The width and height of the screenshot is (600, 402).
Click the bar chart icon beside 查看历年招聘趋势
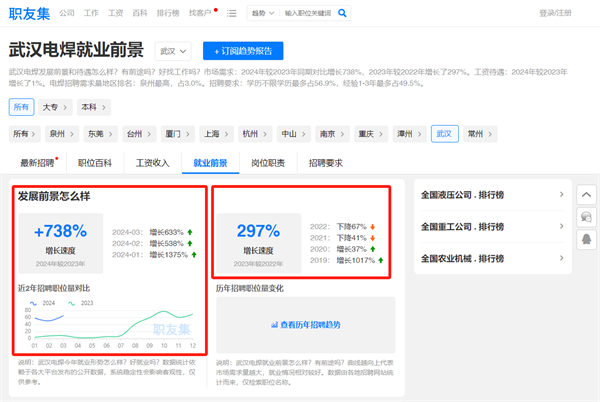274,325
